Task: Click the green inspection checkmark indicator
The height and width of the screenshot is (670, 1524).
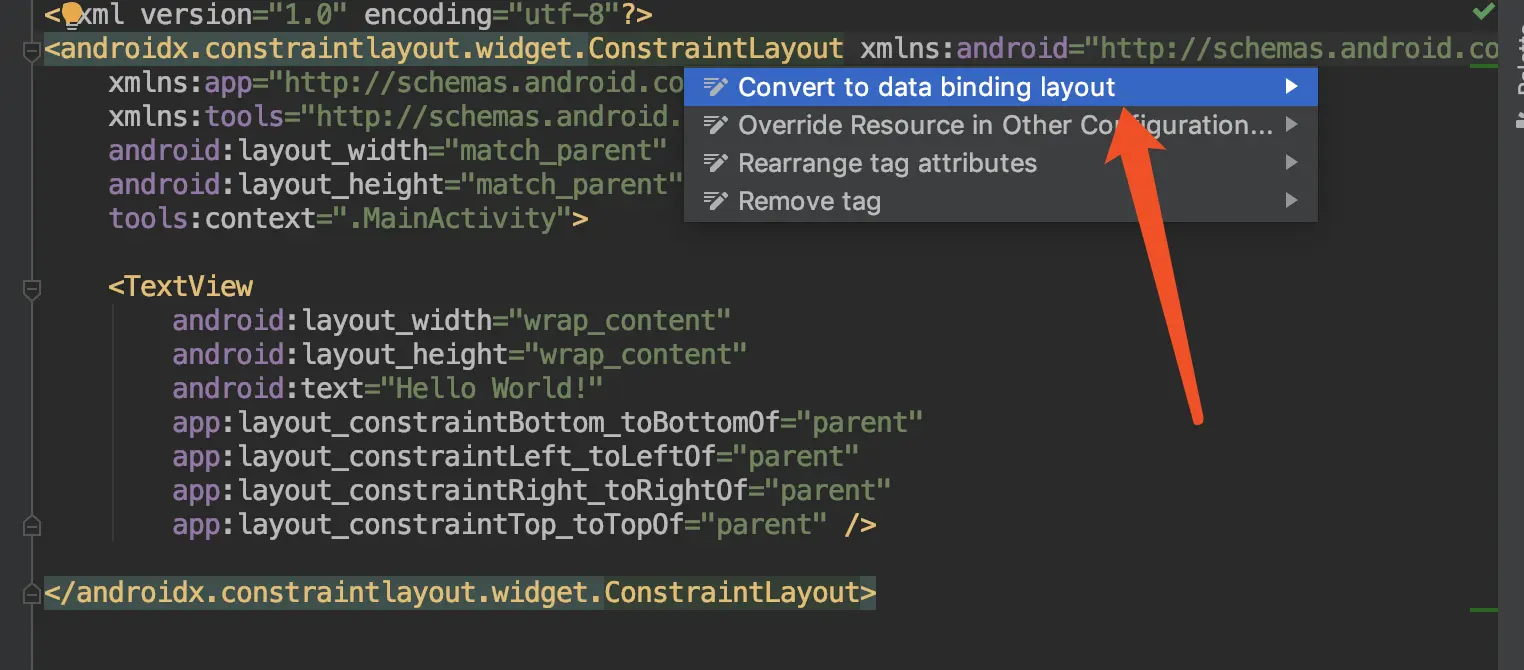Action: [x=1483, y=13]
